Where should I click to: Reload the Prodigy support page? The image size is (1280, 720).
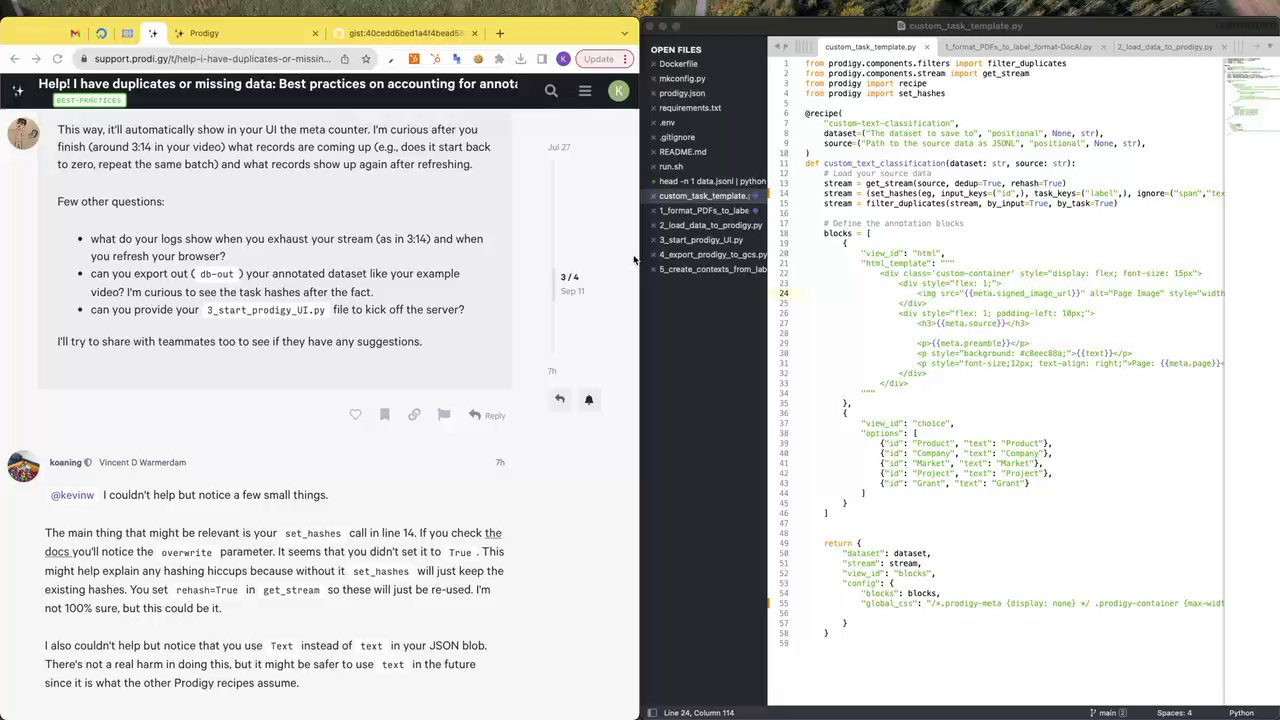(x=59, y=59)
